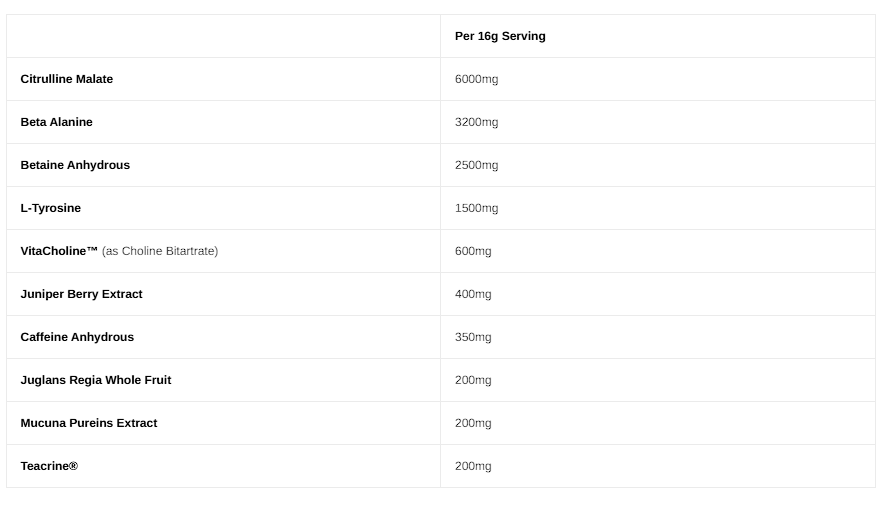Click the 400mg dosage value
The height and width of the screenshot is (519, 892).
pyautogui.click(x=473, y=294)
